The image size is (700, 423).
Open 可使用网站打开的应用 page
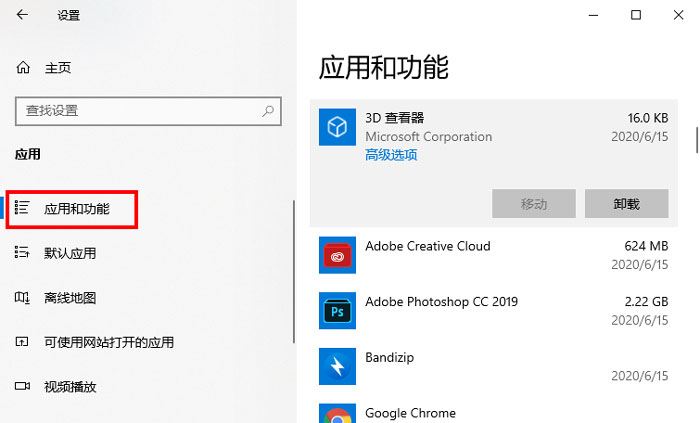pos(109,343)
